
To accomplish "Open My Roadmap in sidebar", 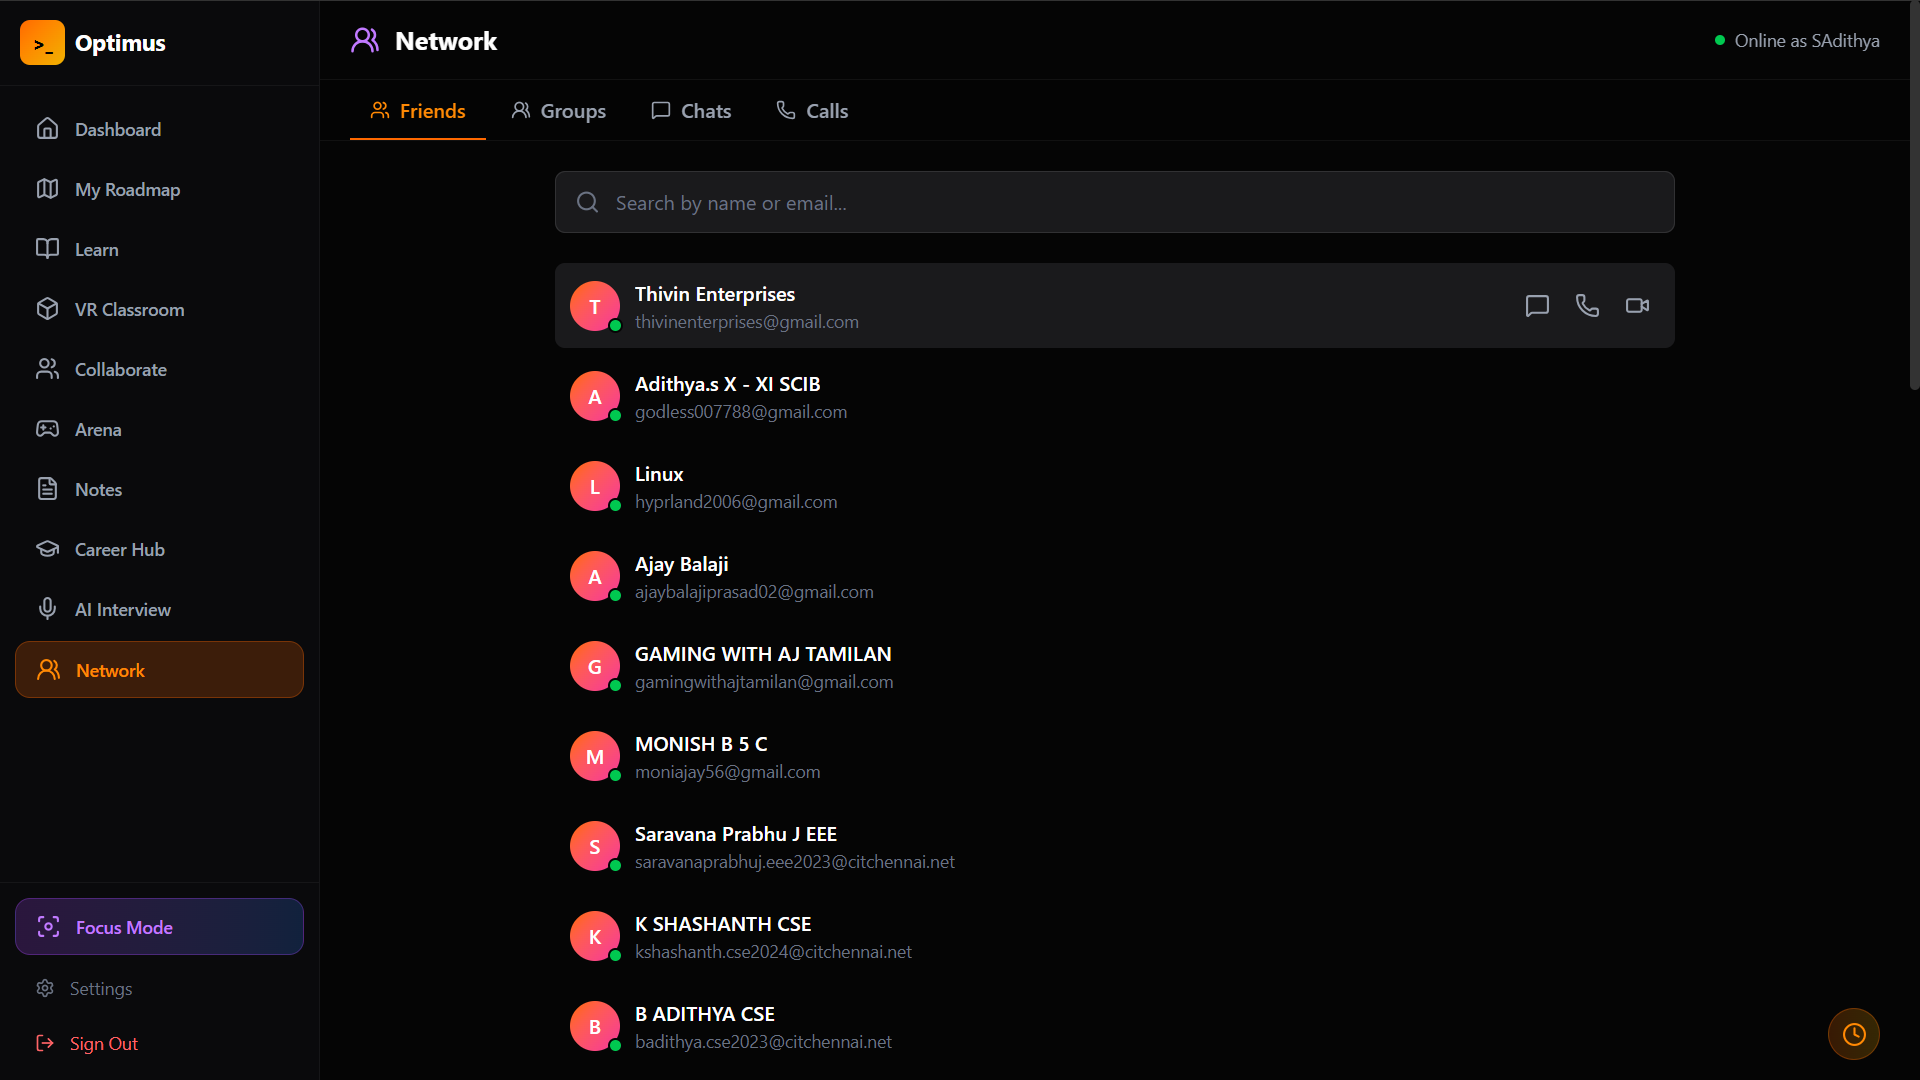I will click(x=127, y=190).
